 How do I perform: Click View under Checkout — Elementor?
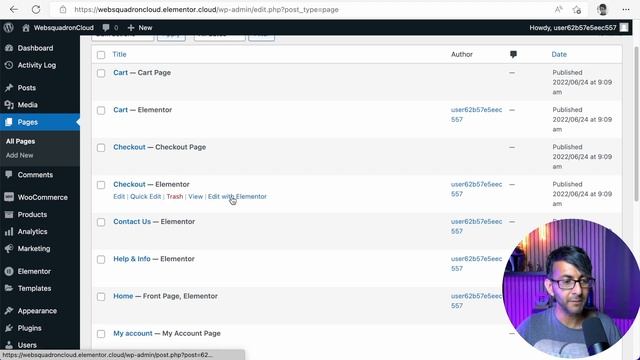[196, 196]
